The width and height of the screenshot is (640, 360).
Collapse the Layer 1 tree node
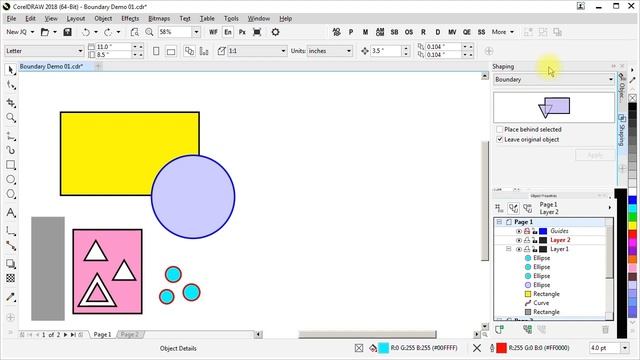(x=509, y=249)
